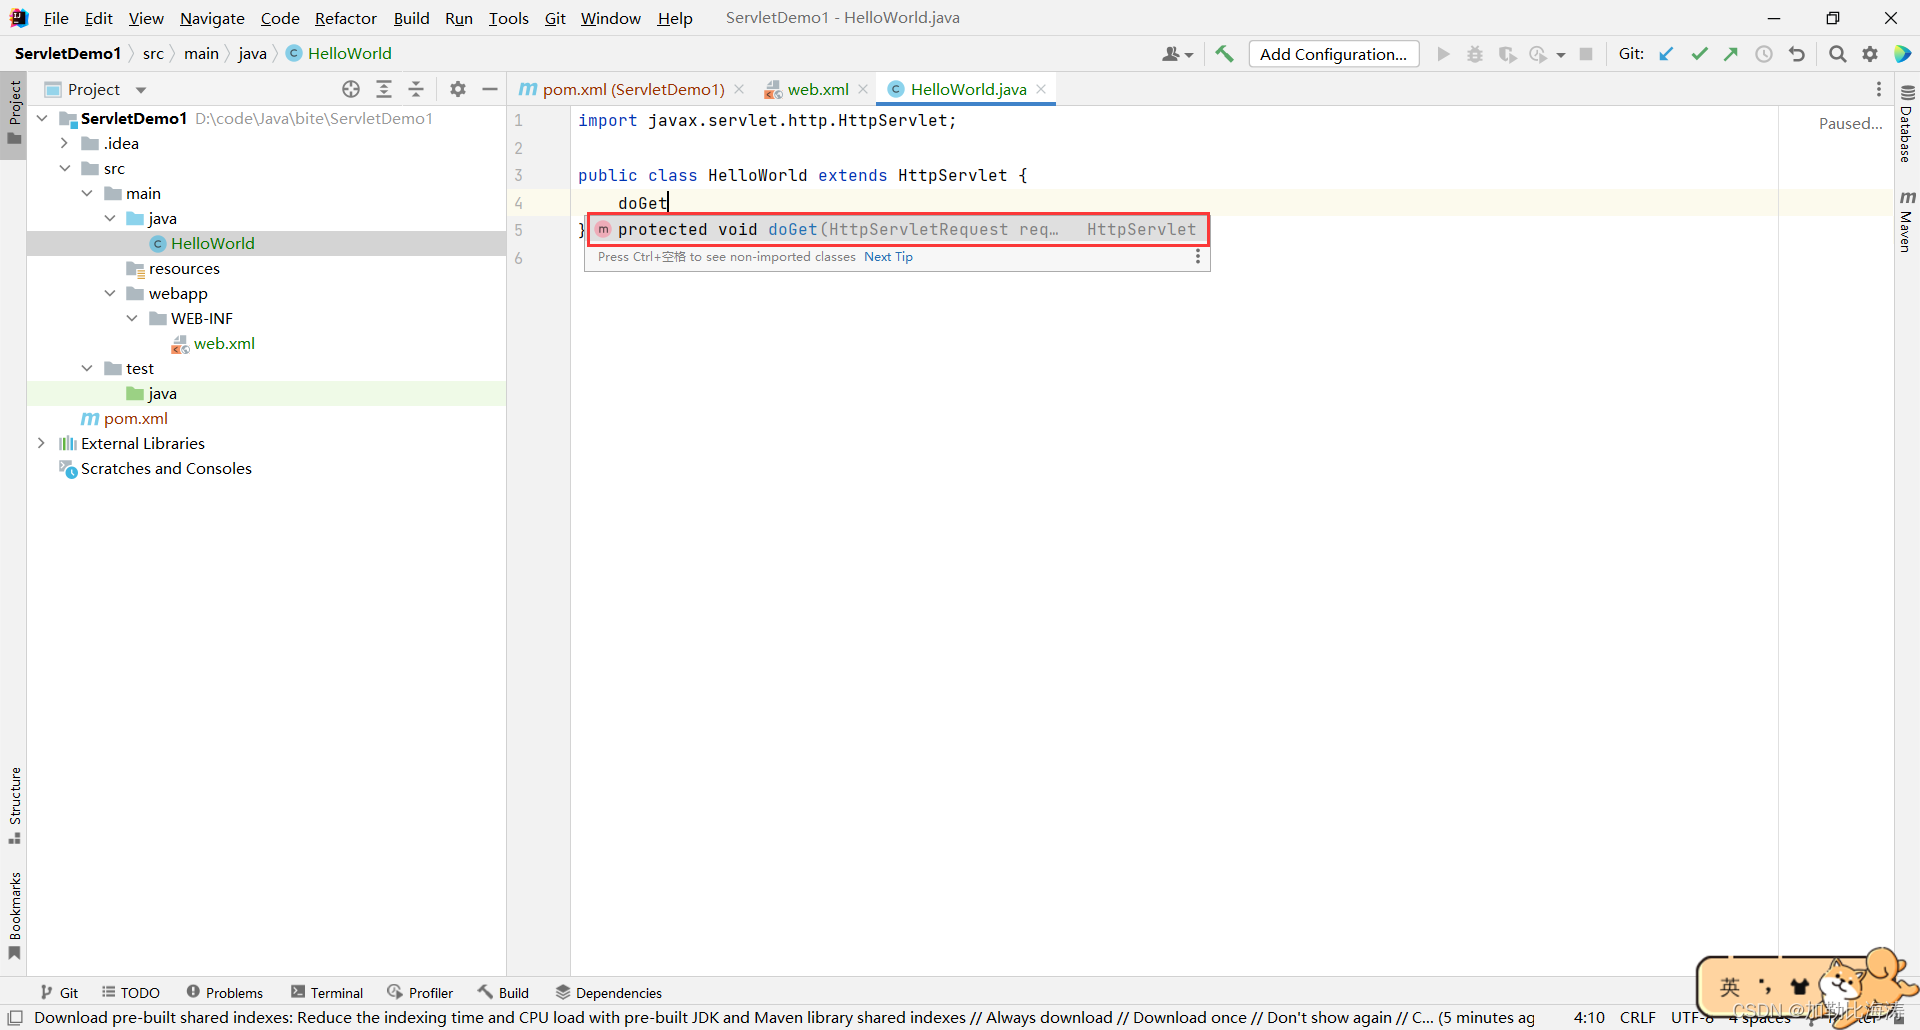Viewport: 1920px width, 1030px height.
Task: Open Search Everywhere
Action: point(1837,54)
